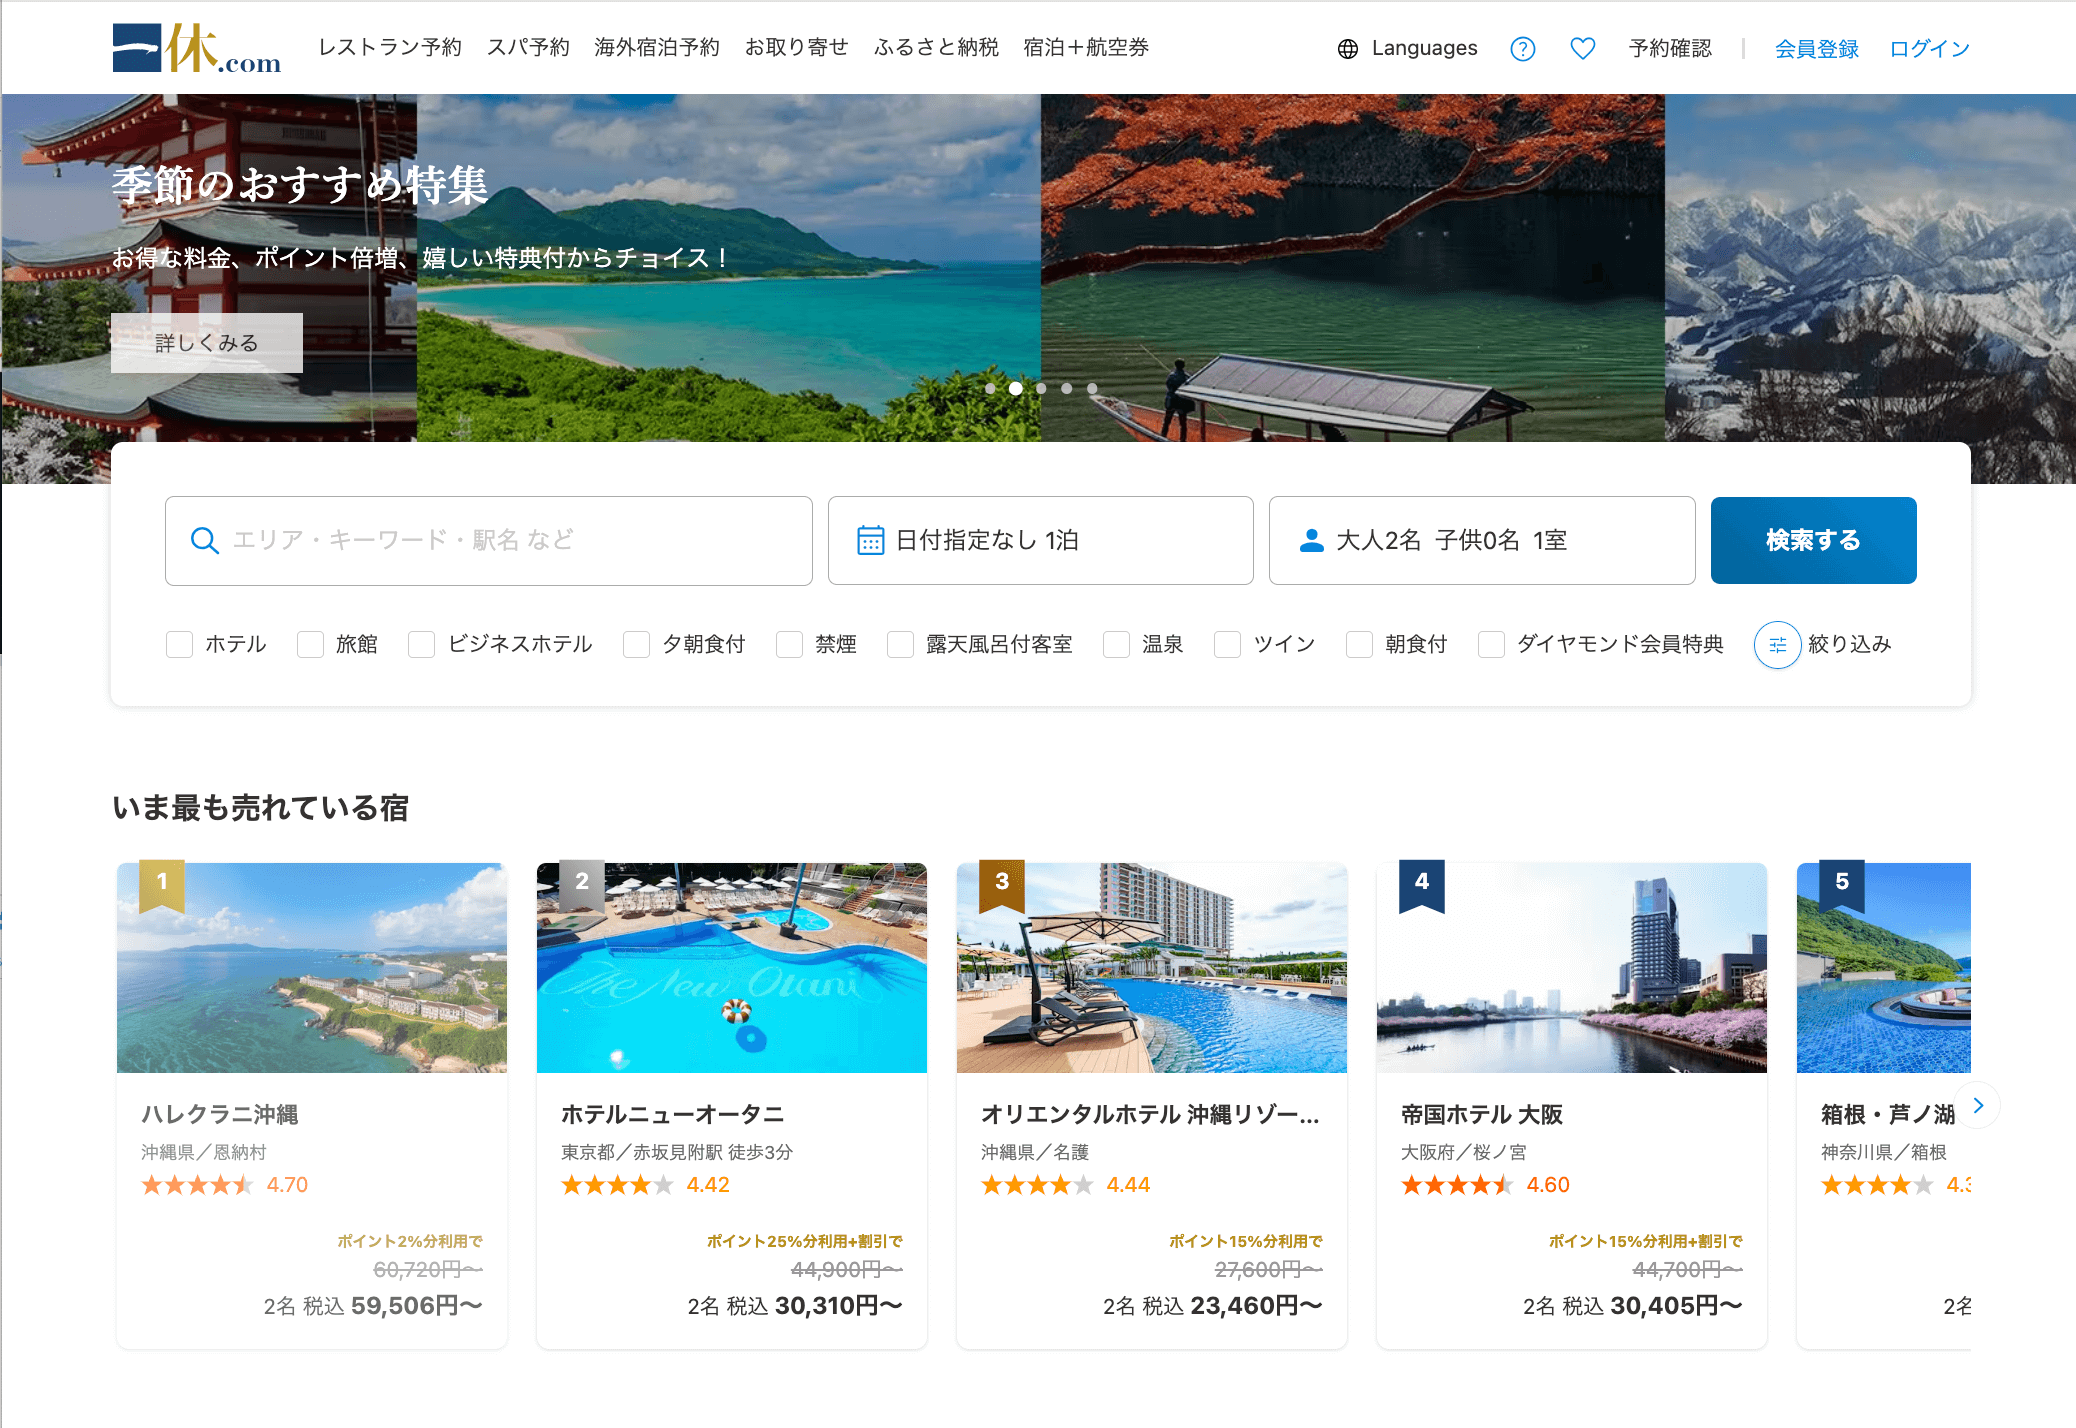The width and height of the screenshot is (2076, 1428).
Task: Check the ホテル checkbox
Action: click(180, 645)
